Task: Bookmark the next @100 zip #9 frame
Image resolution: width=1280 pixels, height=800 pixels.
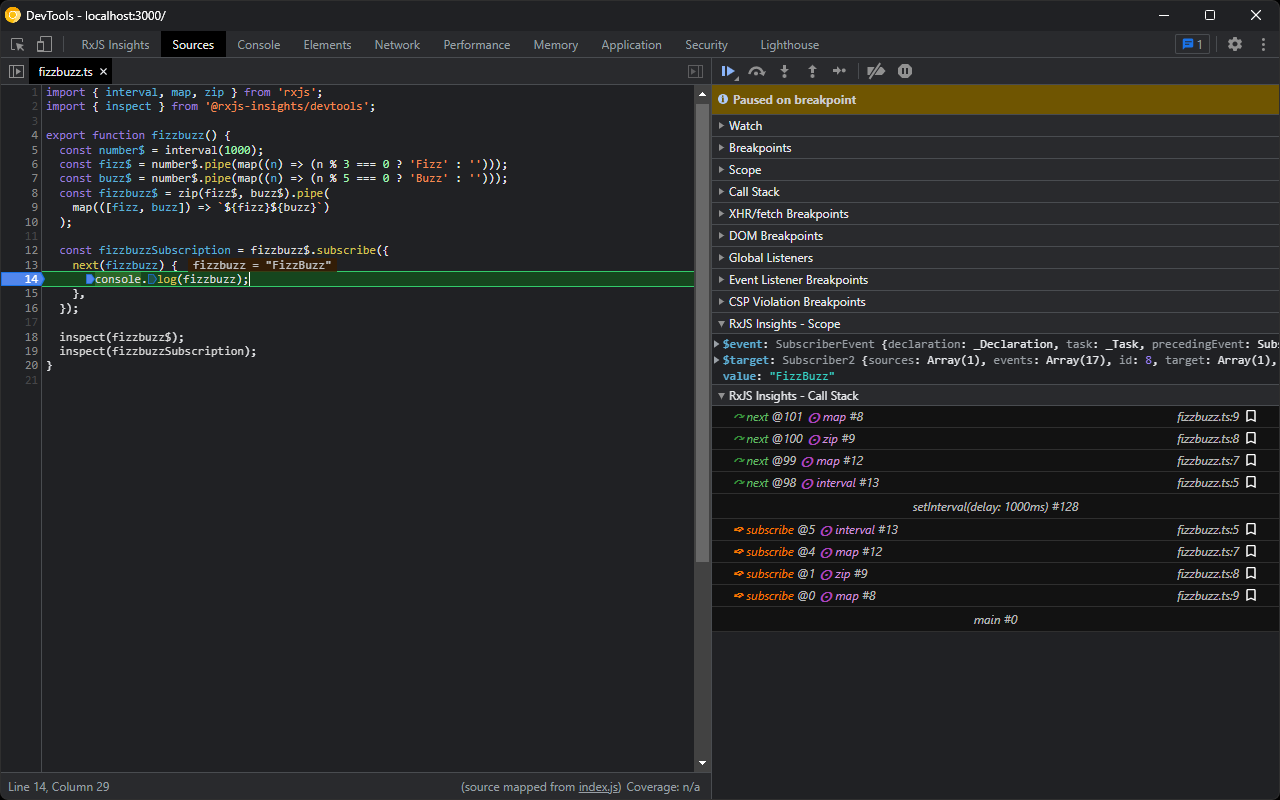Action: coord(1251,439)
